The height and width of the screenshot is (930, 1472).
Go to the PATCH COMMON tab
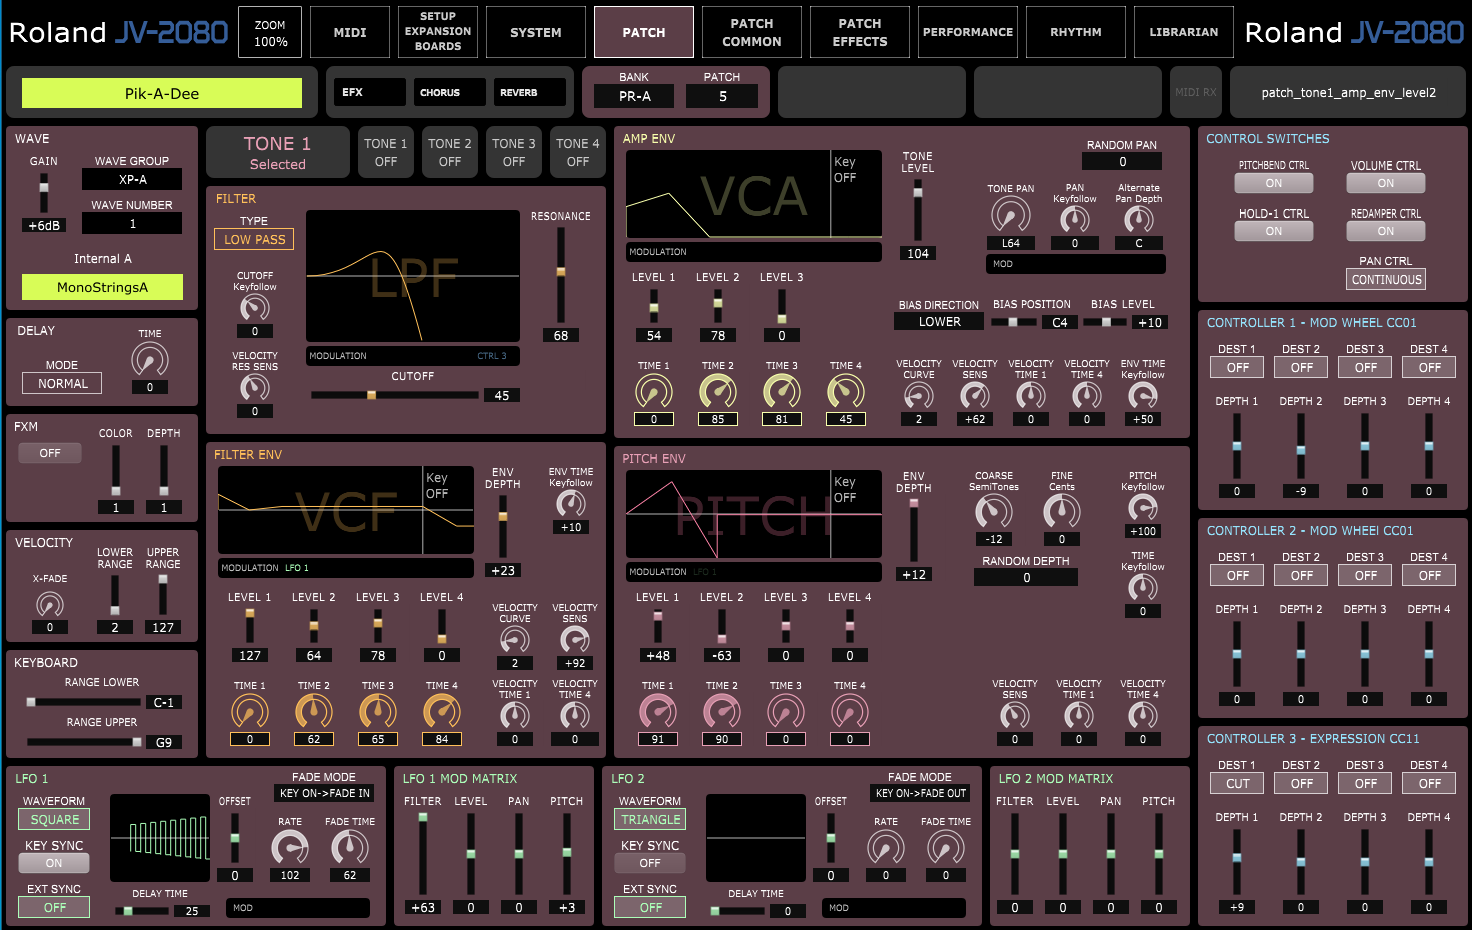[752, 32]
